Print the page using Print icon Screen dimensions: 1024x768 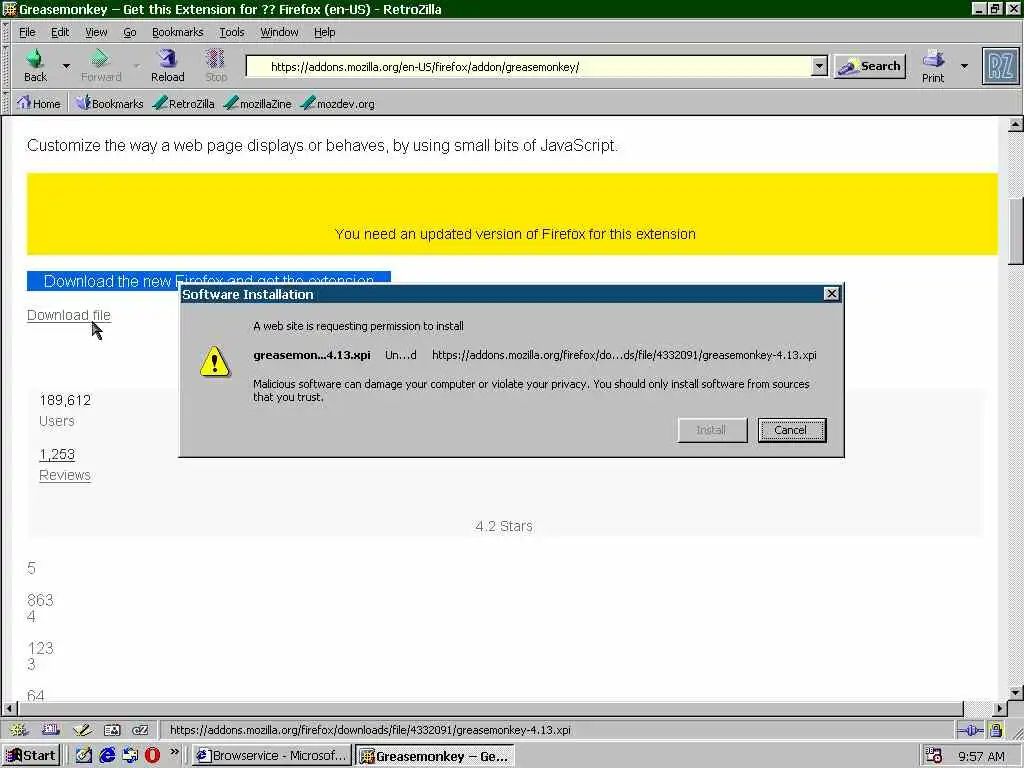[x=933, y=66]
